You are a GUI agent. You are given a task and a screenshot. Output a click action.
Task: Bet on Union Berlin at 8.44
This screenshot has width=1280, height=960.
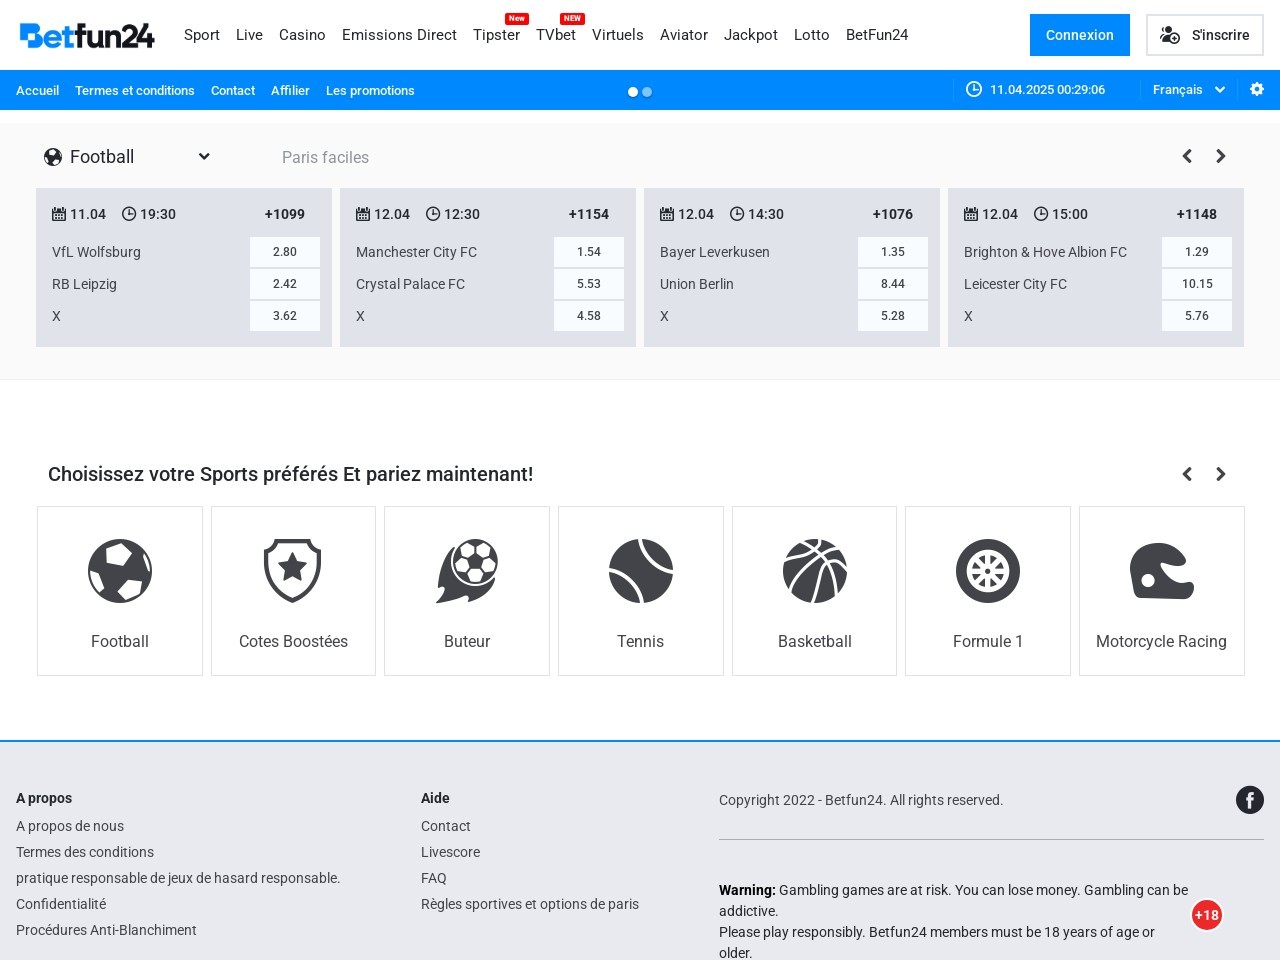pyautogui.click(x=893, y=284)
